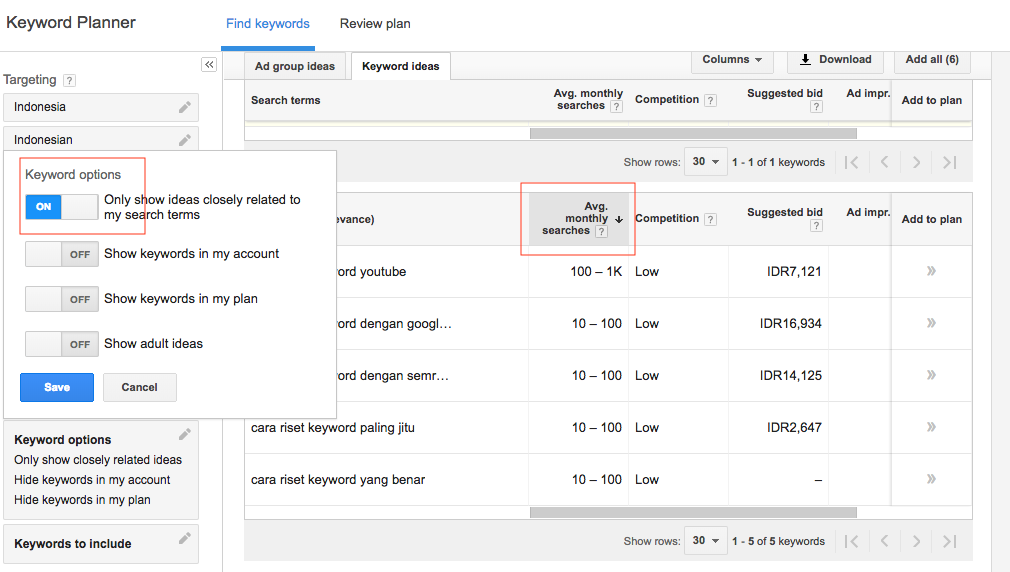This screenshot has width=1010, height=572.
Task: Change Show rows dropdown in upper table
Action: [706, 162]
